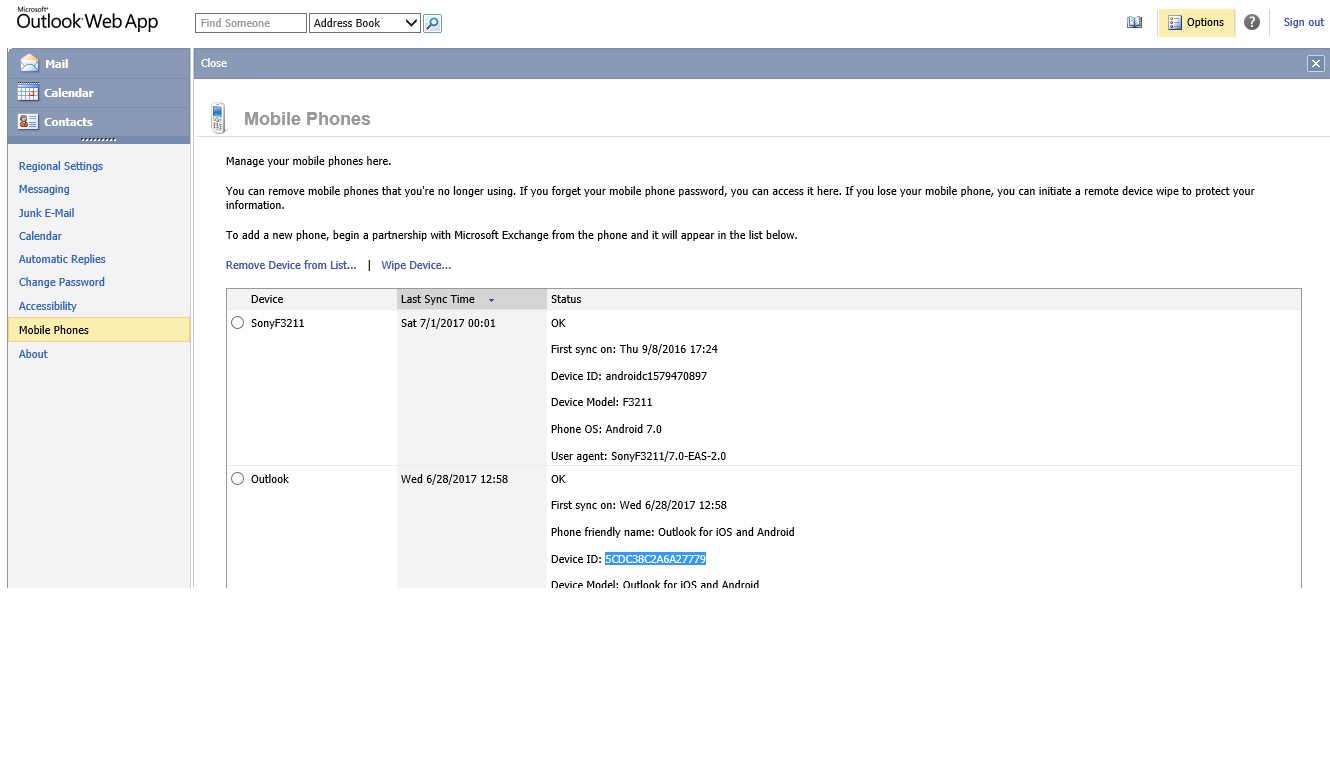Image resolution: width=1330 pixels, height=768 pixels.
Task: Click the Find Someone search field
Action: (x=250, y=23)
